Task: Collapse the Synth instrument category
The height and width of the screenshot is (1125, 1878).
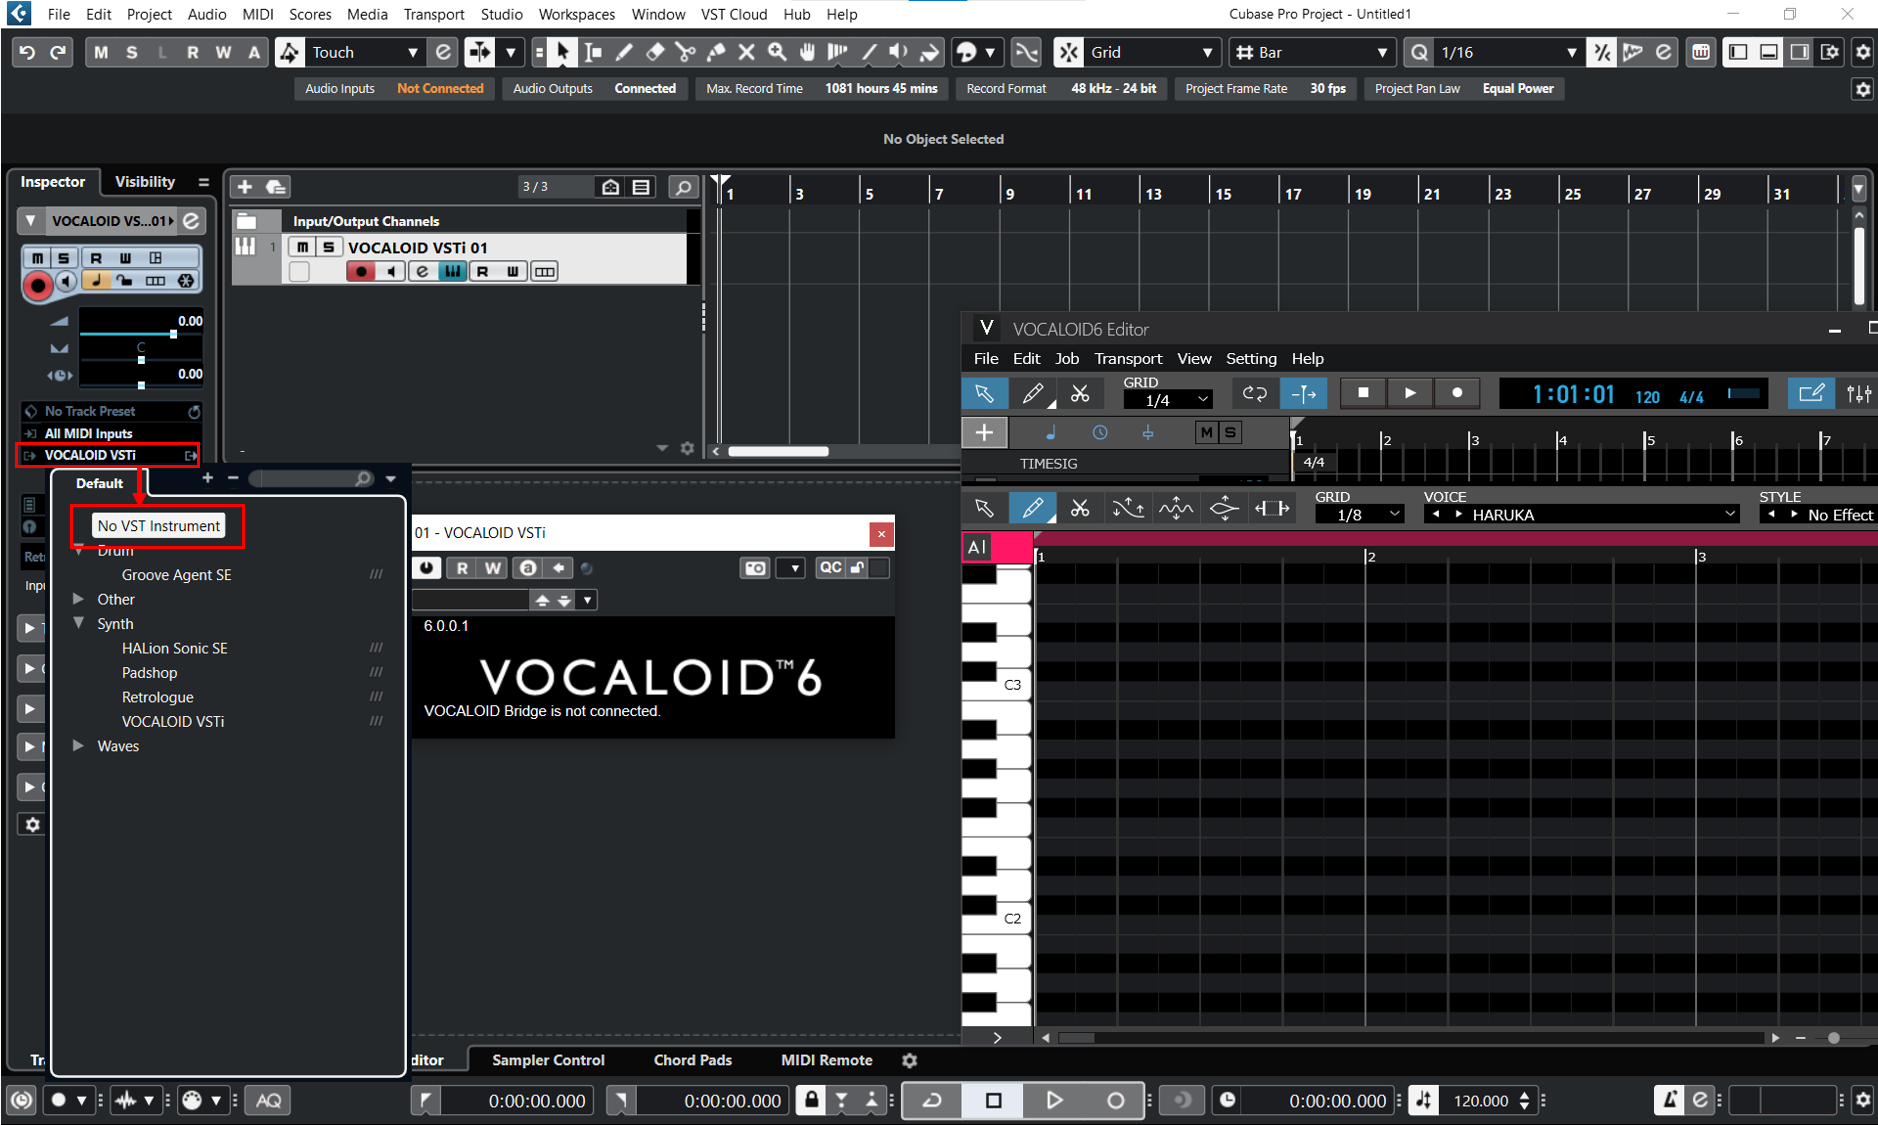Action: [x=79, y=623]
